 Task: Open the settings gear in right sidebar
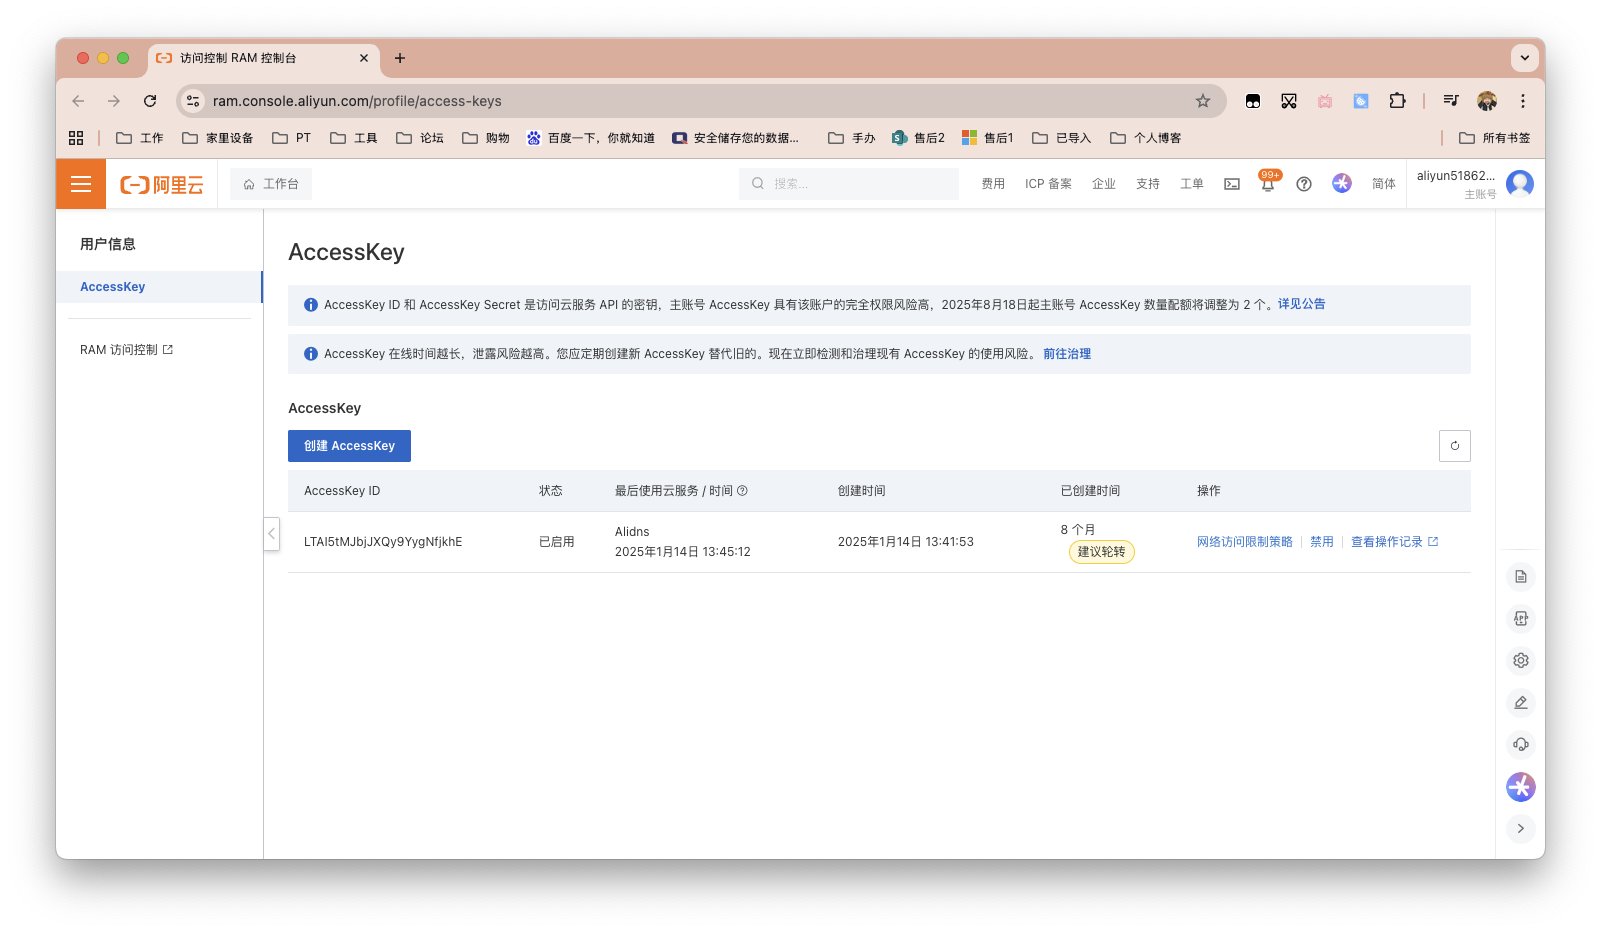pos(1520,661)
